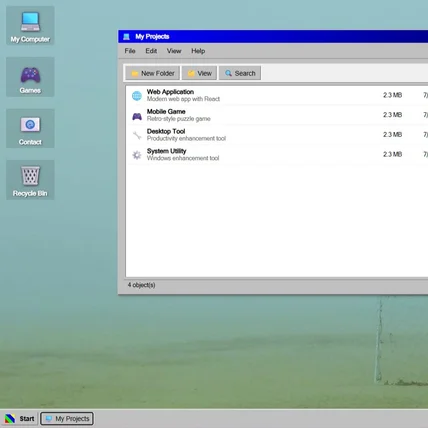
Task: Click the 'Productivity enhancement tool' description
Action: (186, 138)
